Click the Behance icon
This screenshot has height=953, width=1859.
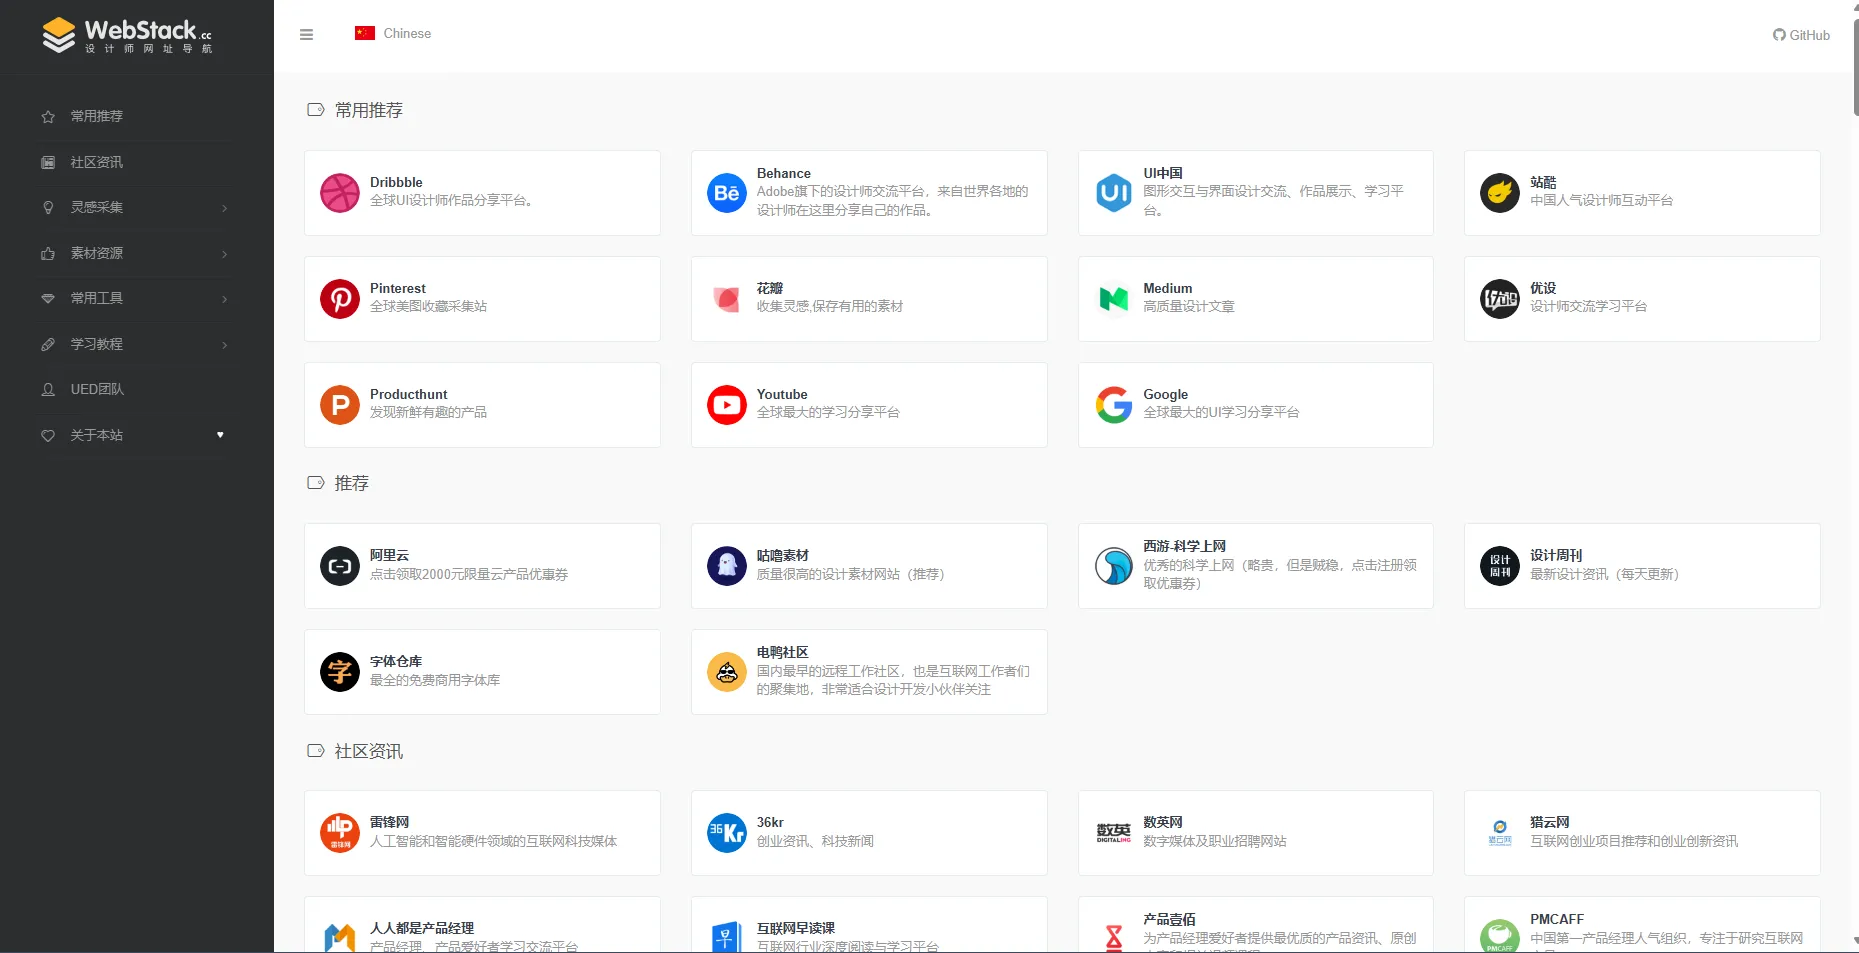(x=727, y=193)
